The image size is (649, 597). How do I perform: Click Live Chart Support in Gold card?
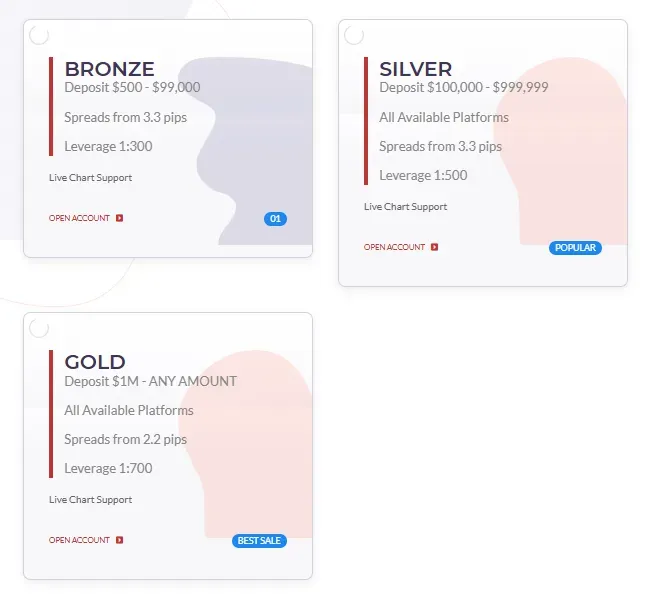[x=90, y=500]
